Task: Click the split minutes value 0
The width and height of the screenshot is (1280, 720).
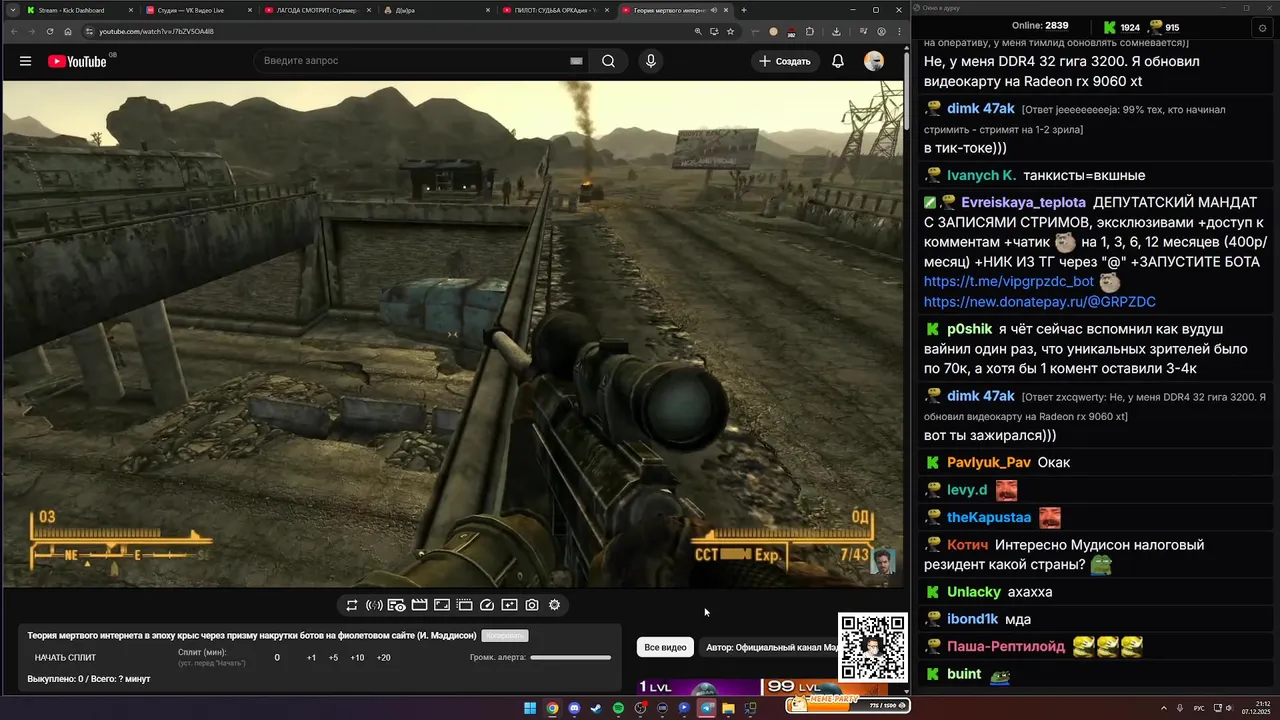Action: [x=277, y=657]
